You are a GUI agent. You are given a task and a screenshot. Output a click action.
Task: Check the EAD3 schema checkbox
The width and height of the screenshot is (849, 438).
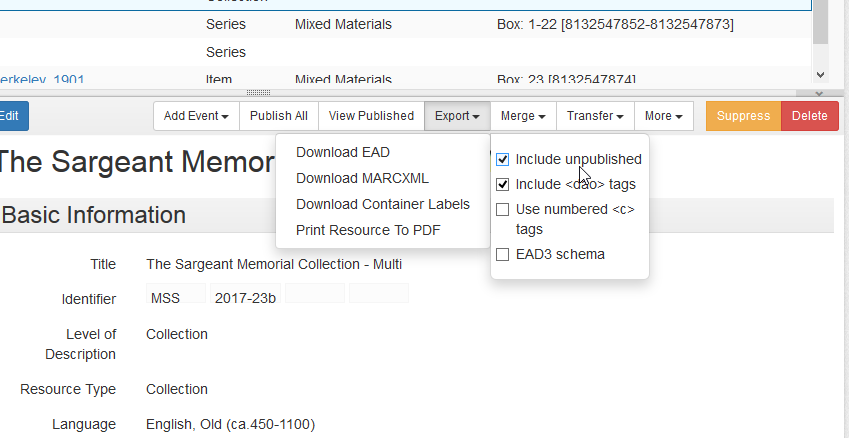(503, 254)
